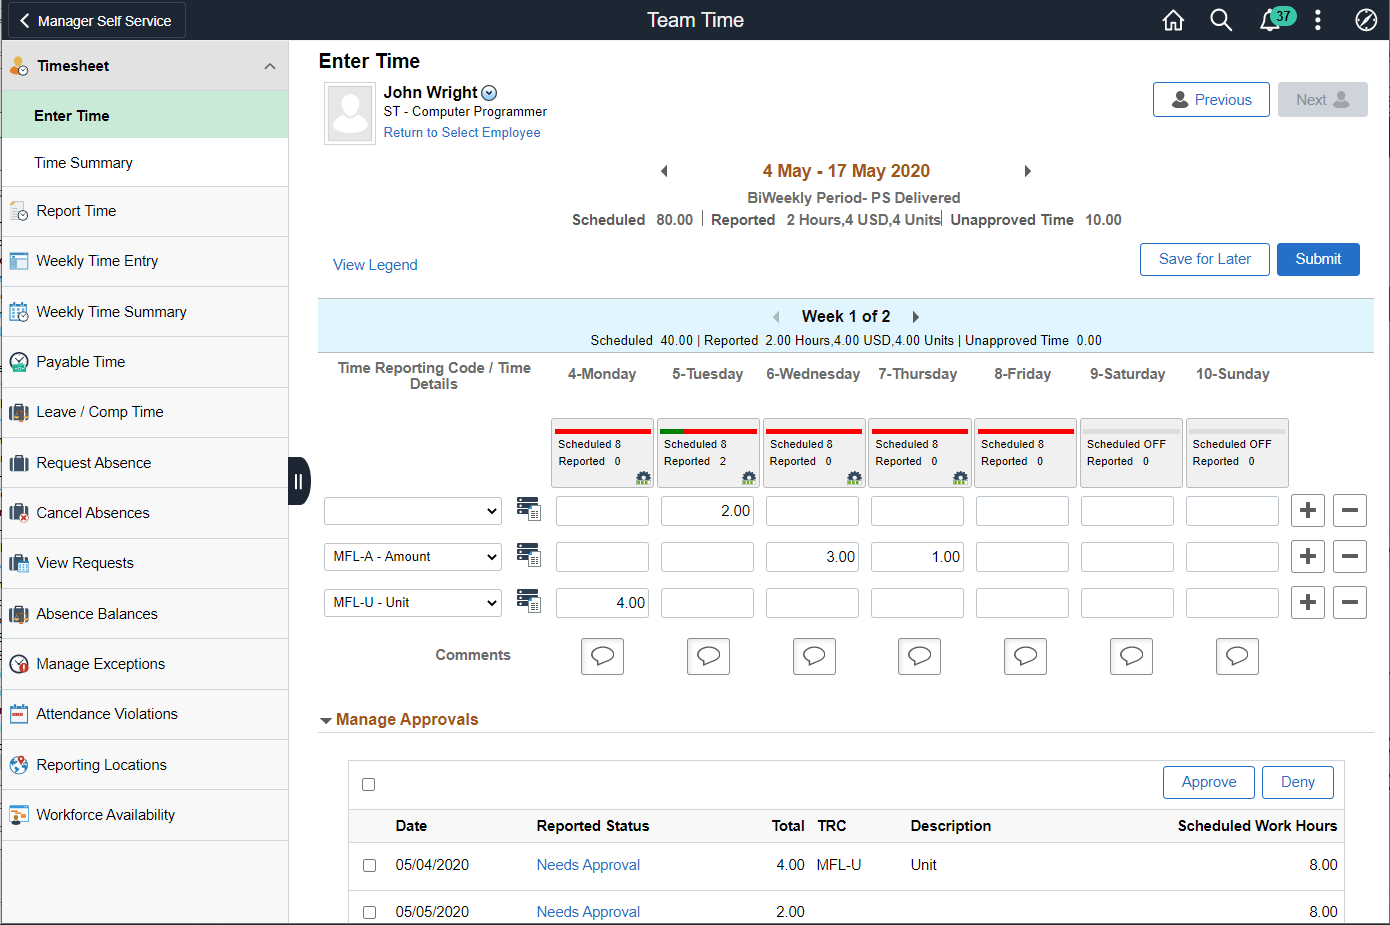The image size is (1390, 925).
Task: Open Time Summary in sidebar
Action: pos(83,163)
